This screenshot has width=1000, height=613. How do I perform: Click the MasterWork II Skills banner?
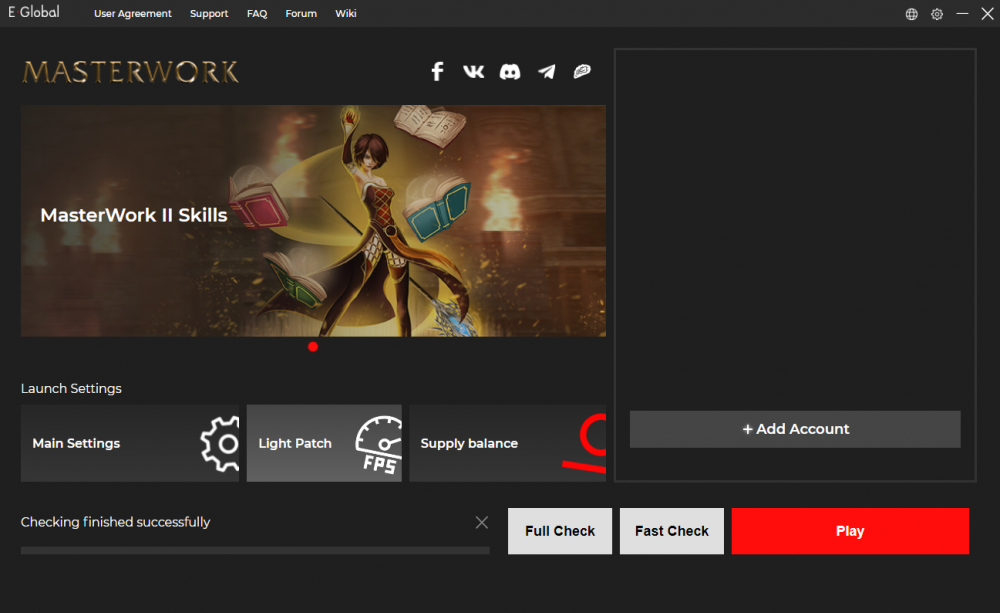pos(313,221)
